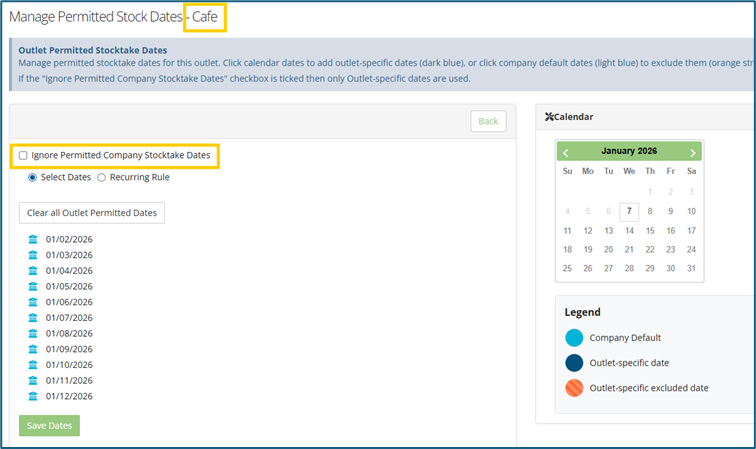The height and width of the screenshot is (449, 756).
Task: Select January 14 in the calendar
Action: (x=629, y=231)
